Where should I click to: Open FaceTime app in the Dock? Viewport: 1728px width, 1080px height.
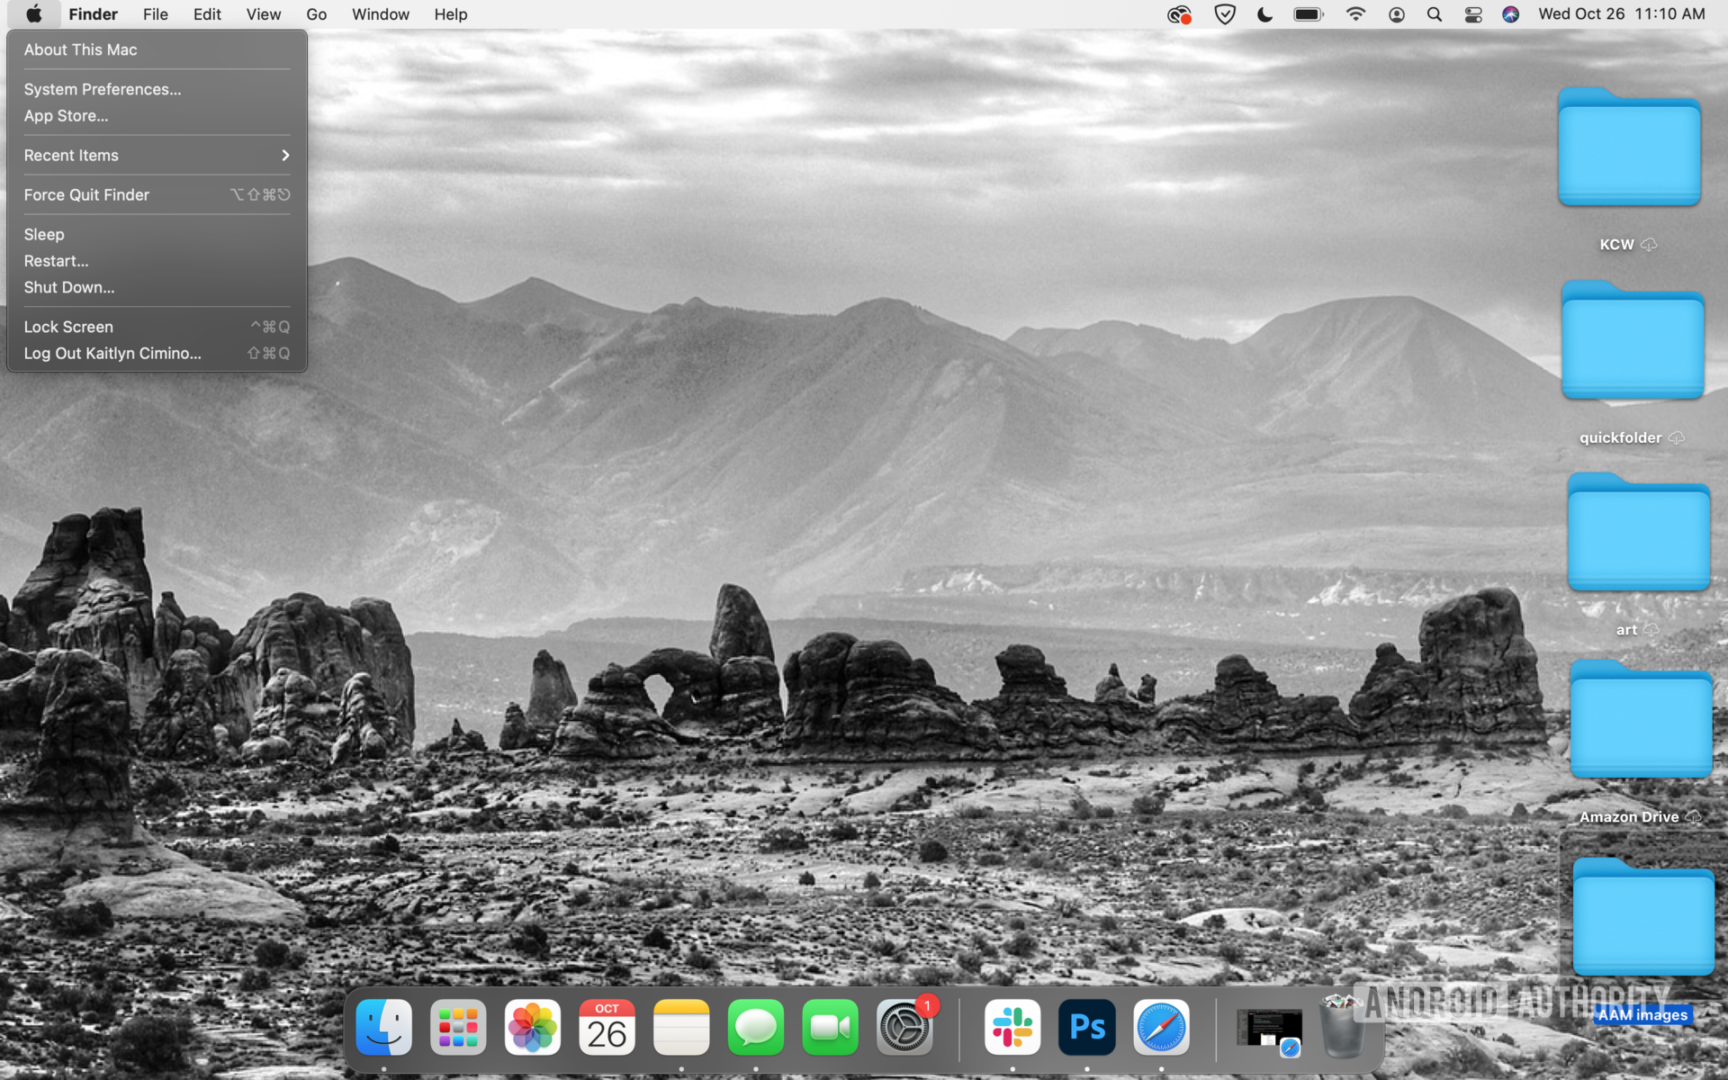pos(830,1027)
